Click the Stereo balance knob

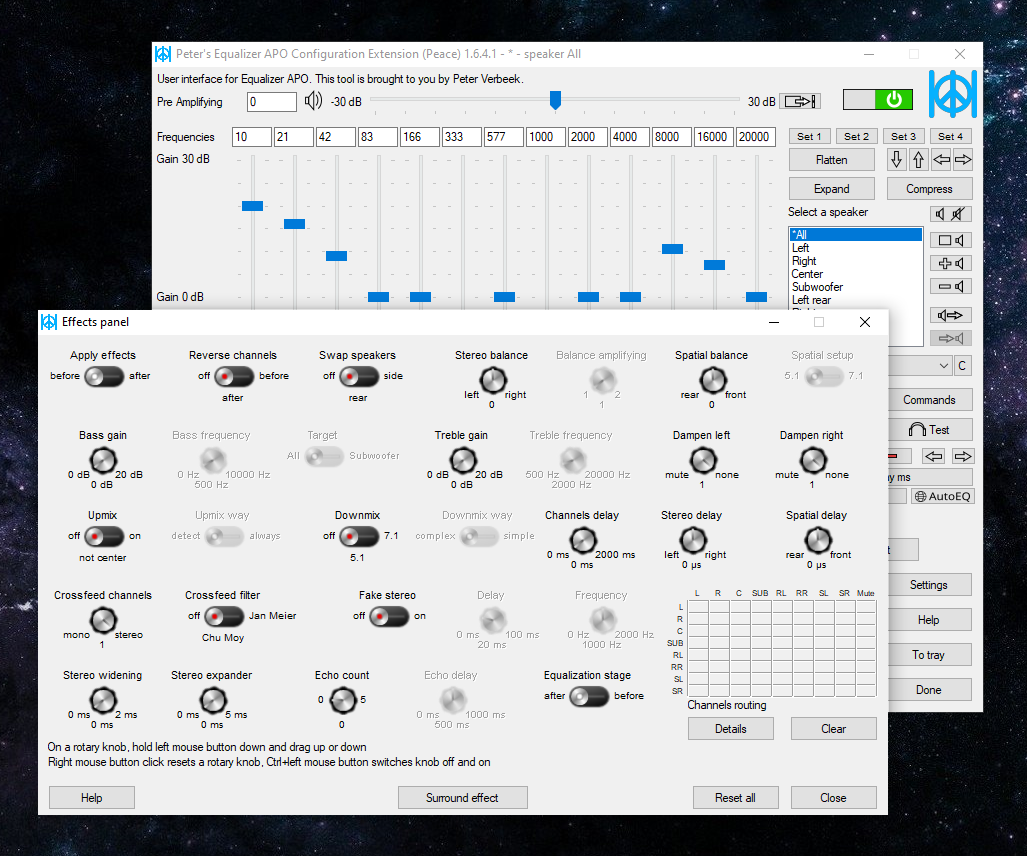493,380
